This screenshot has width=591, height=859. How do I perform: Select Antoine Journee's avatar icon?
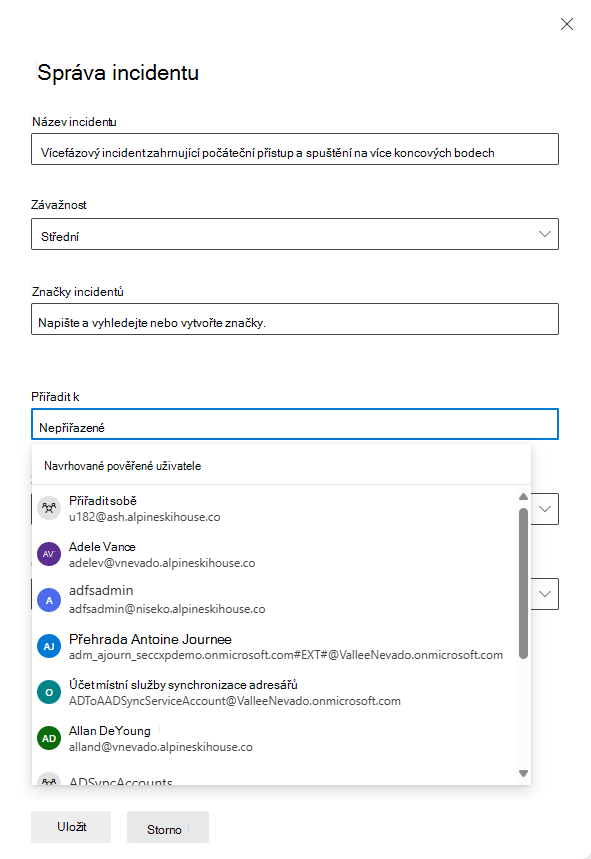coord(49,645)
